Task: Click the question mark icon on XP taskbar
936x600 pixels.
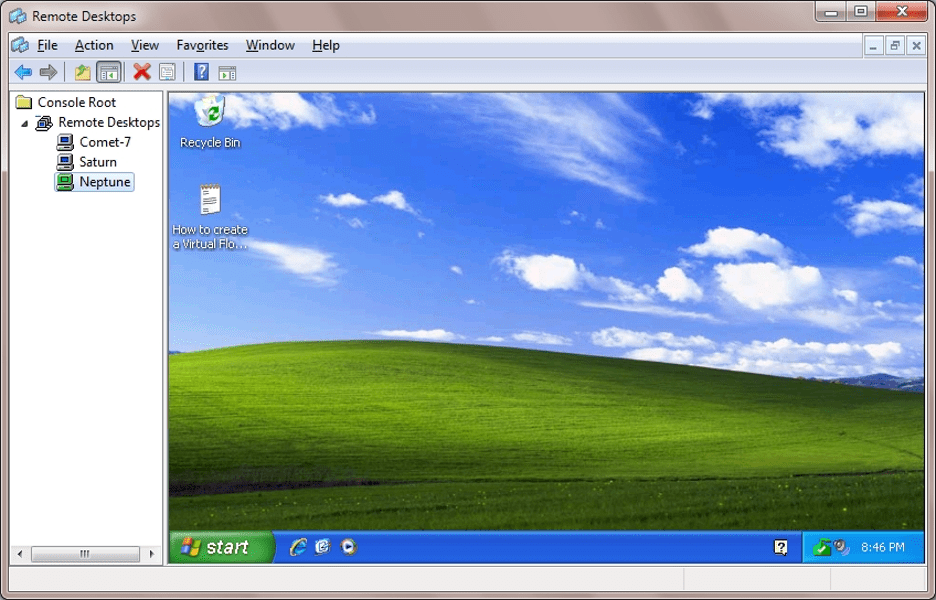Action: (x=781, y=547)
